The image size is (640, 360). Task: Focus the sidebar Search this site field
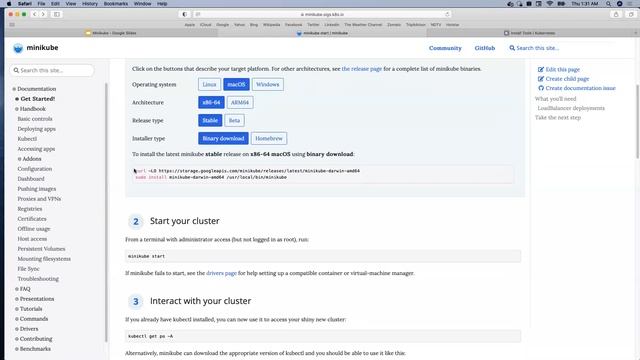52,71
